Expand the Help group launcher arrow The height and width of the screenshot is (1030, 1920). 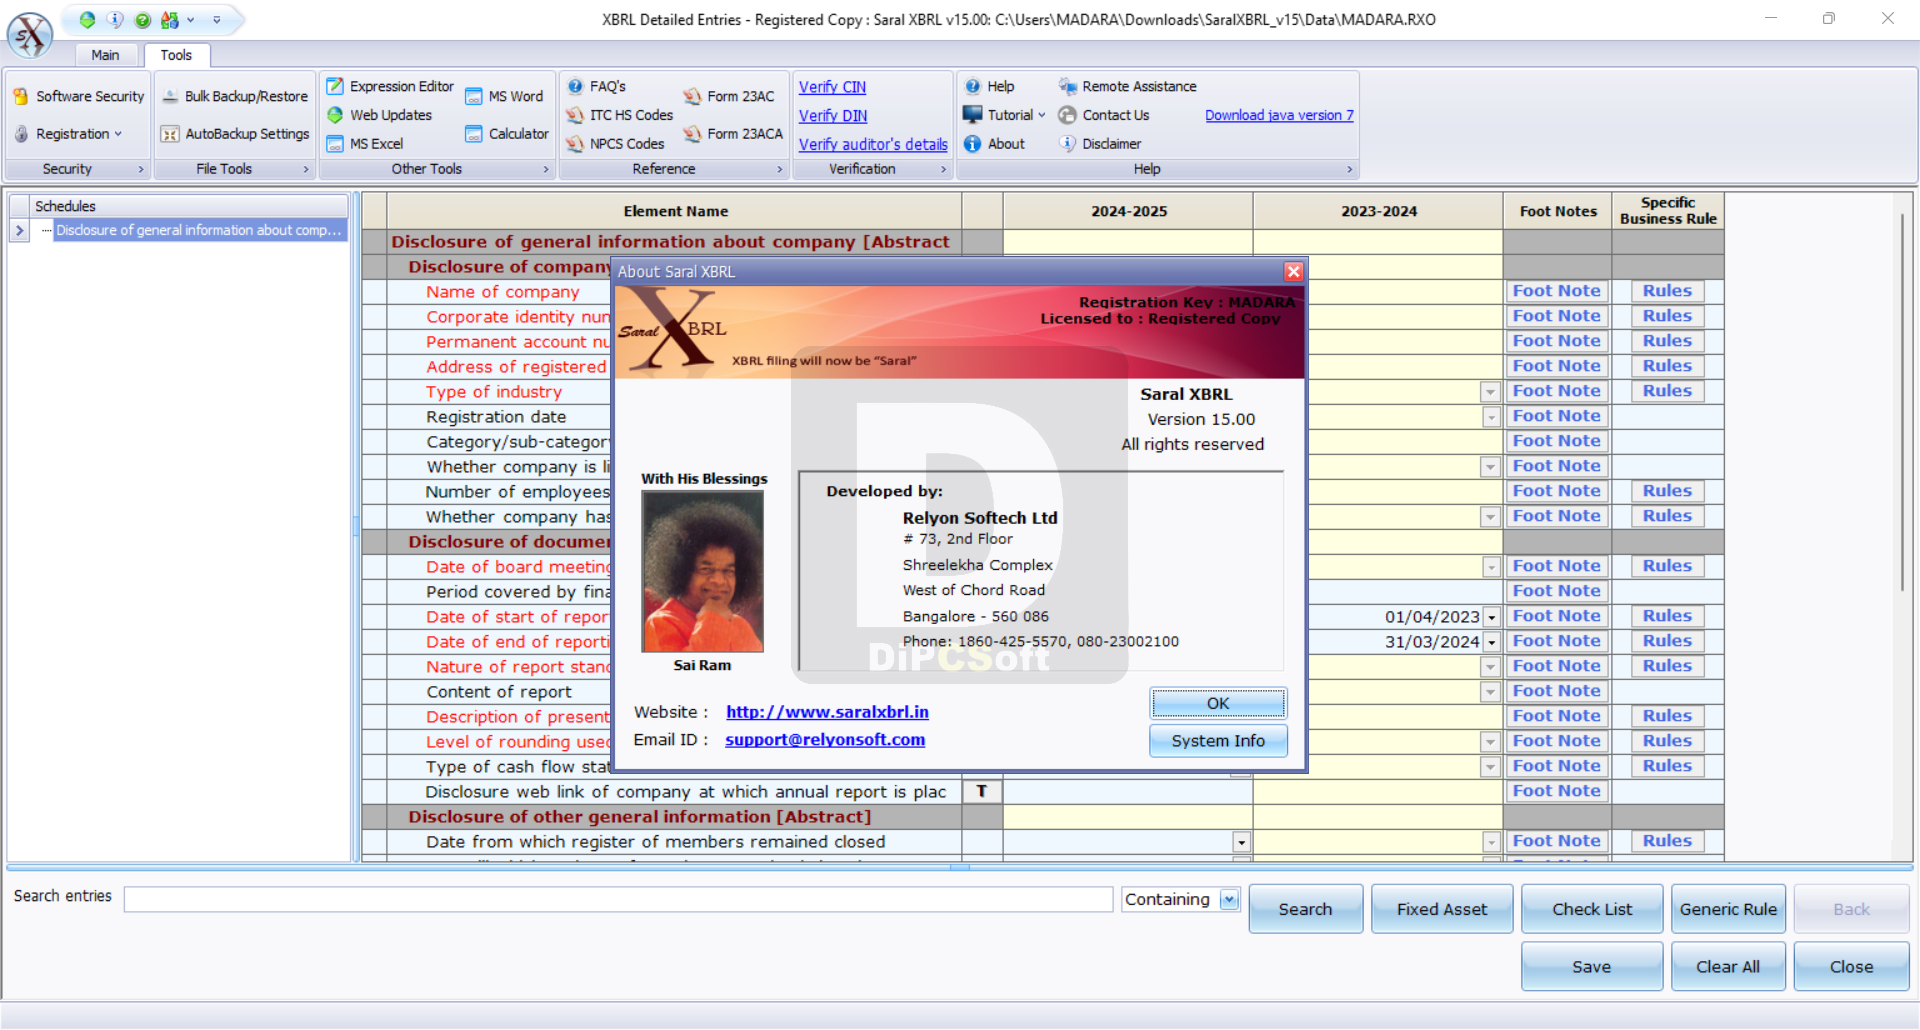click(x=1350, y=169)
